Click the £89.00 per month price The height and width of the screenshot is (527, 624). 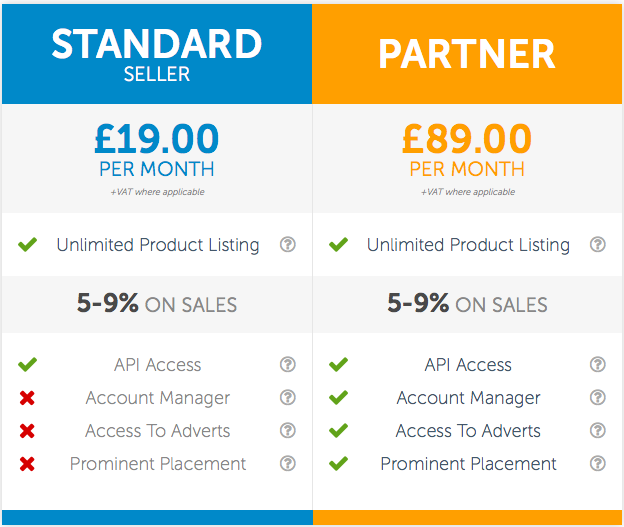coord(467,149)
